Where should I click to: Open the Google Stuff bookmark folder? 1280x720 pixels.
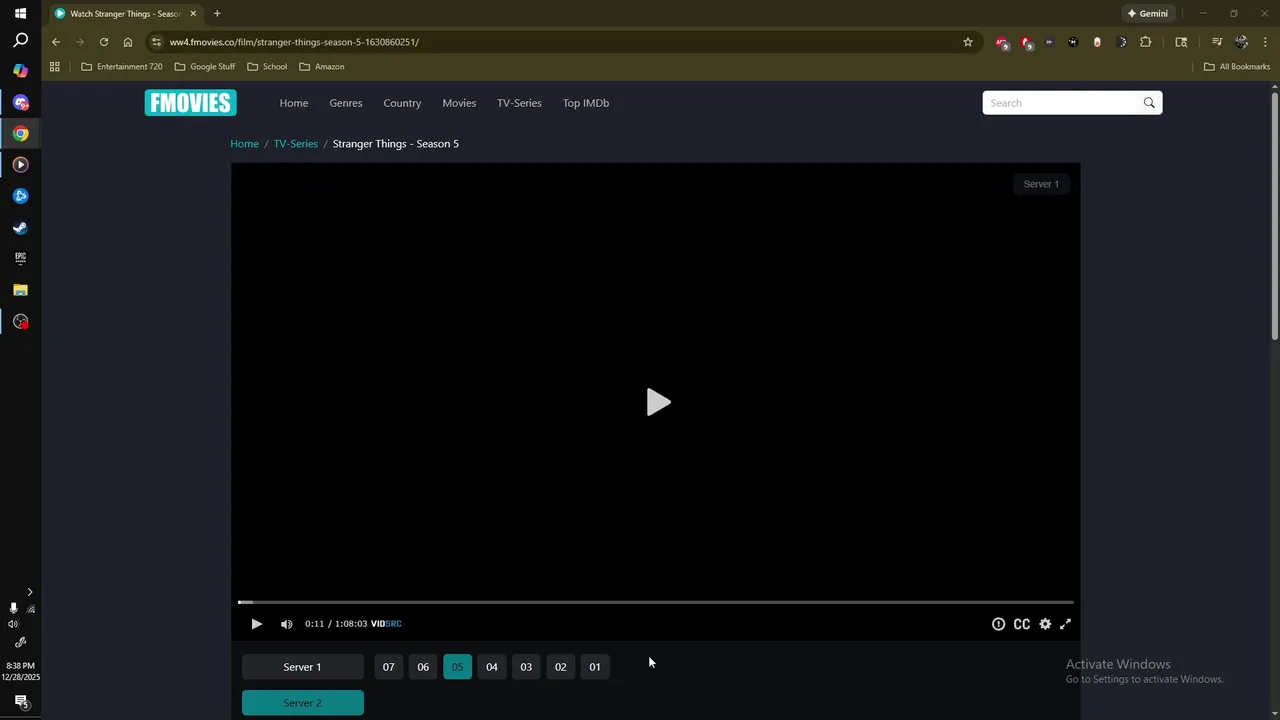tap(205, 67)
